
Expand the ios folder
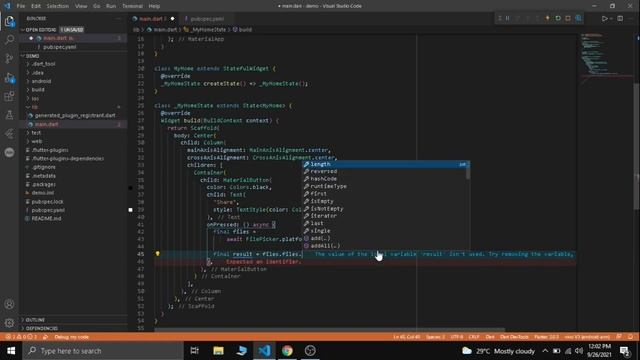tap(35, 98)
